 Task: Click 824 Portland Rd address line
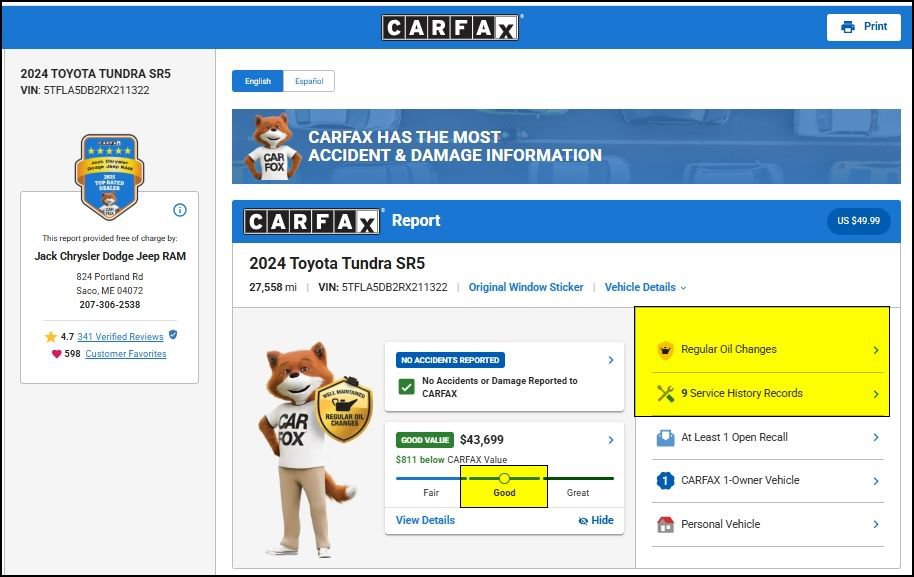click(x=110, y=276)
